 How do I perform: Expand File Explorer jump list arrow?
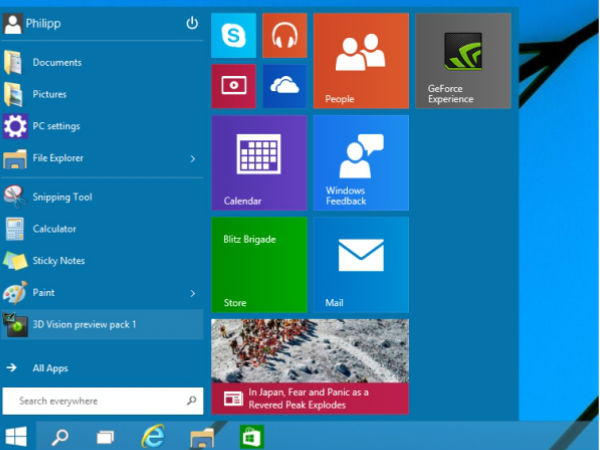tap(192, 158)
